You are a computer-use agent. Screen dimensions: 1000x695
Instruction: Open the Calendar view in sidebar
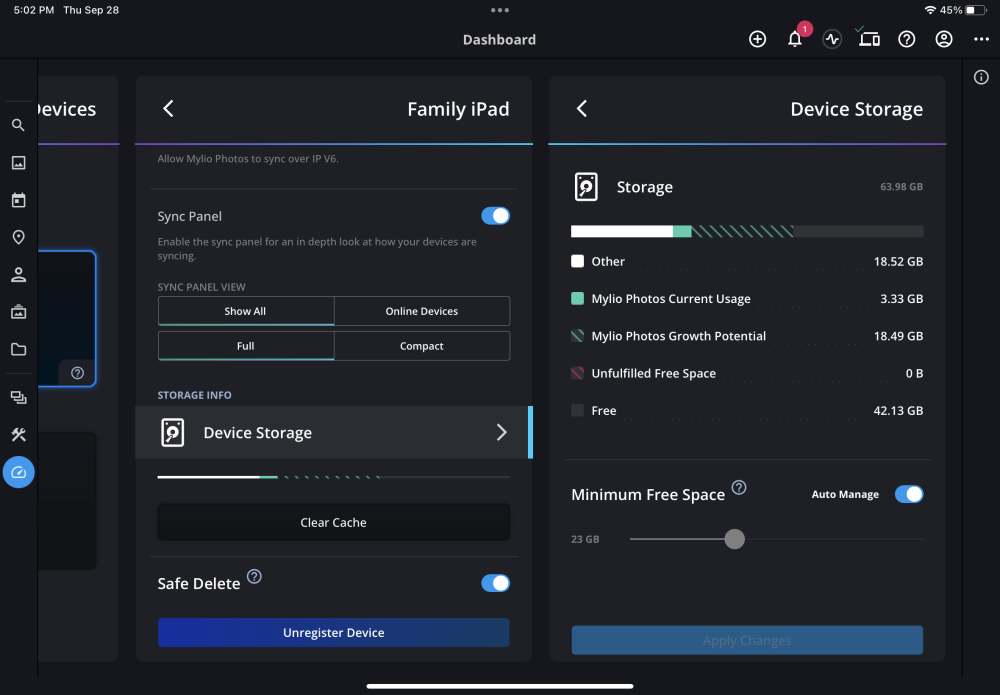tap(18, 200)
